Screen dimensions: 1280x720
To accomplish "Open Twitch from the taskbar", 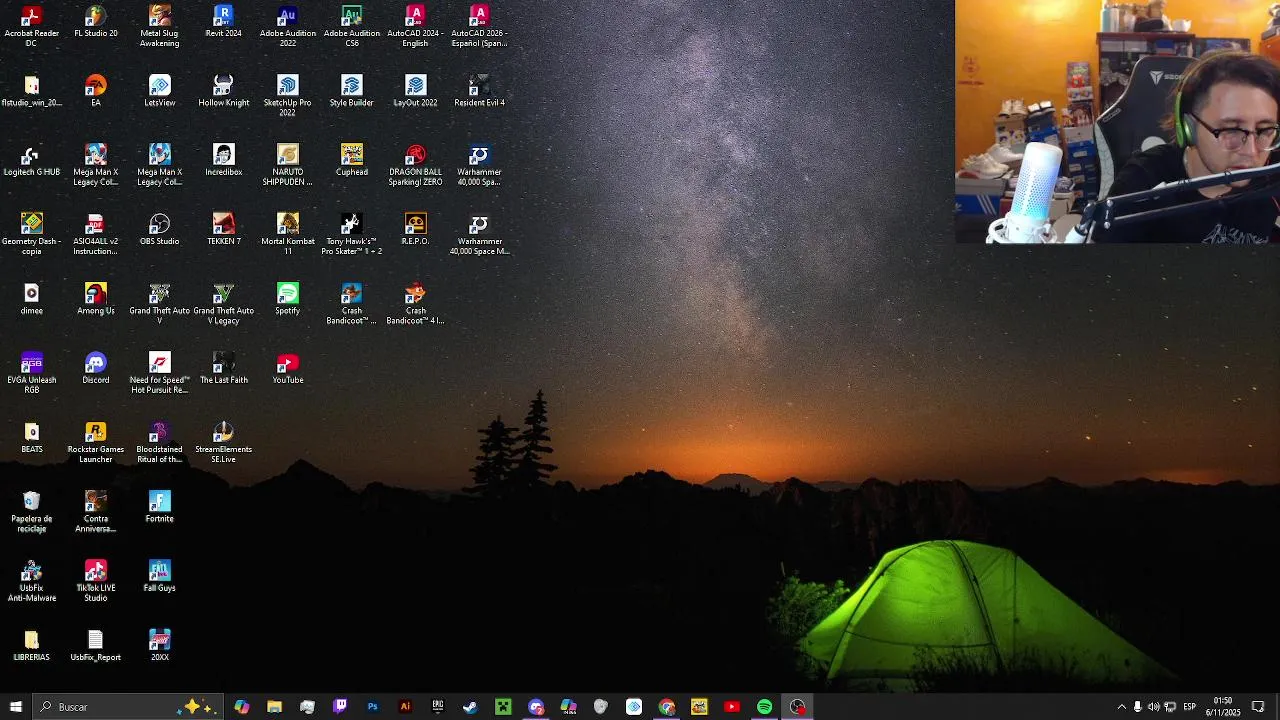I will point(340,707).
